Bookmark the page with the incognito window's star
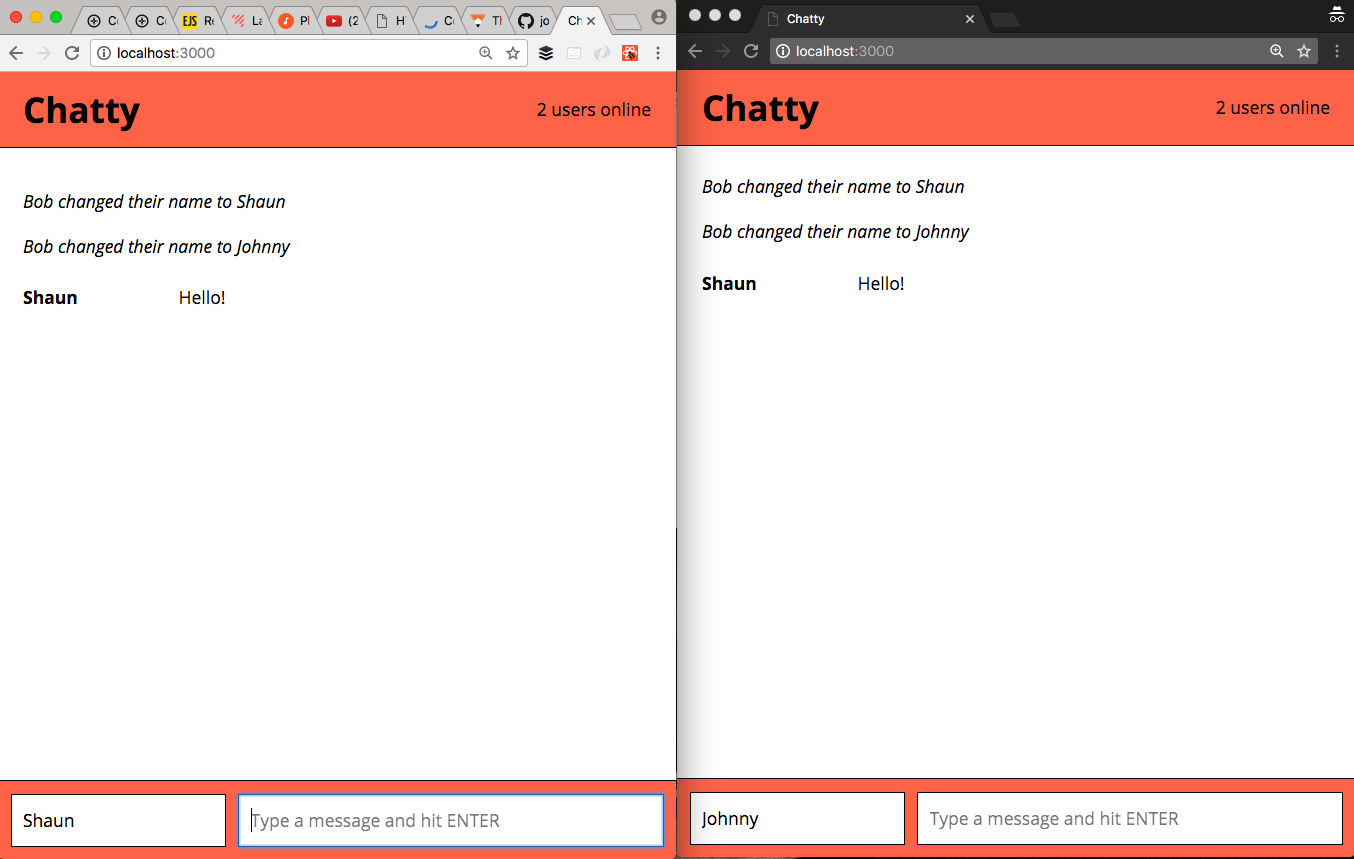Image resolution: width=1354 pixels, height=859 pixels. point(1304,51)
